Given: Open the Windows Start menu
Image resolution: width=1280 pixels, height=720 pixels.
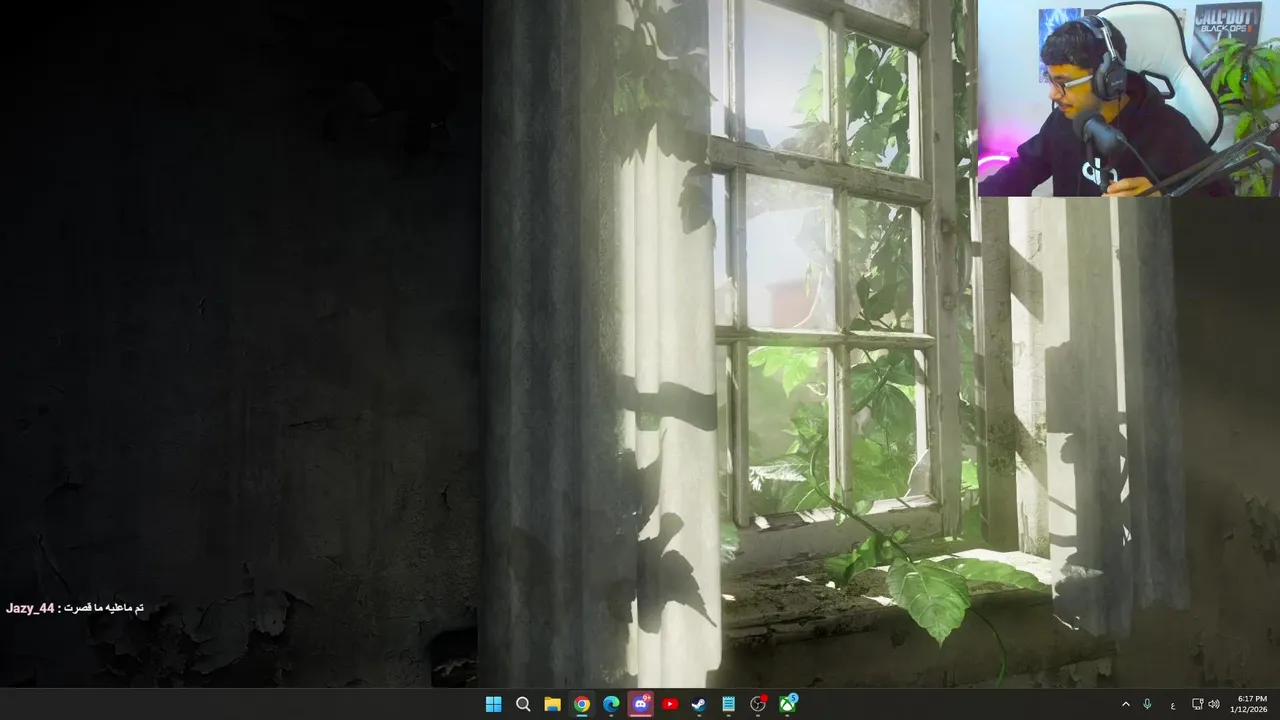Looking at the screenshot, I should click(x=493, y=704).
